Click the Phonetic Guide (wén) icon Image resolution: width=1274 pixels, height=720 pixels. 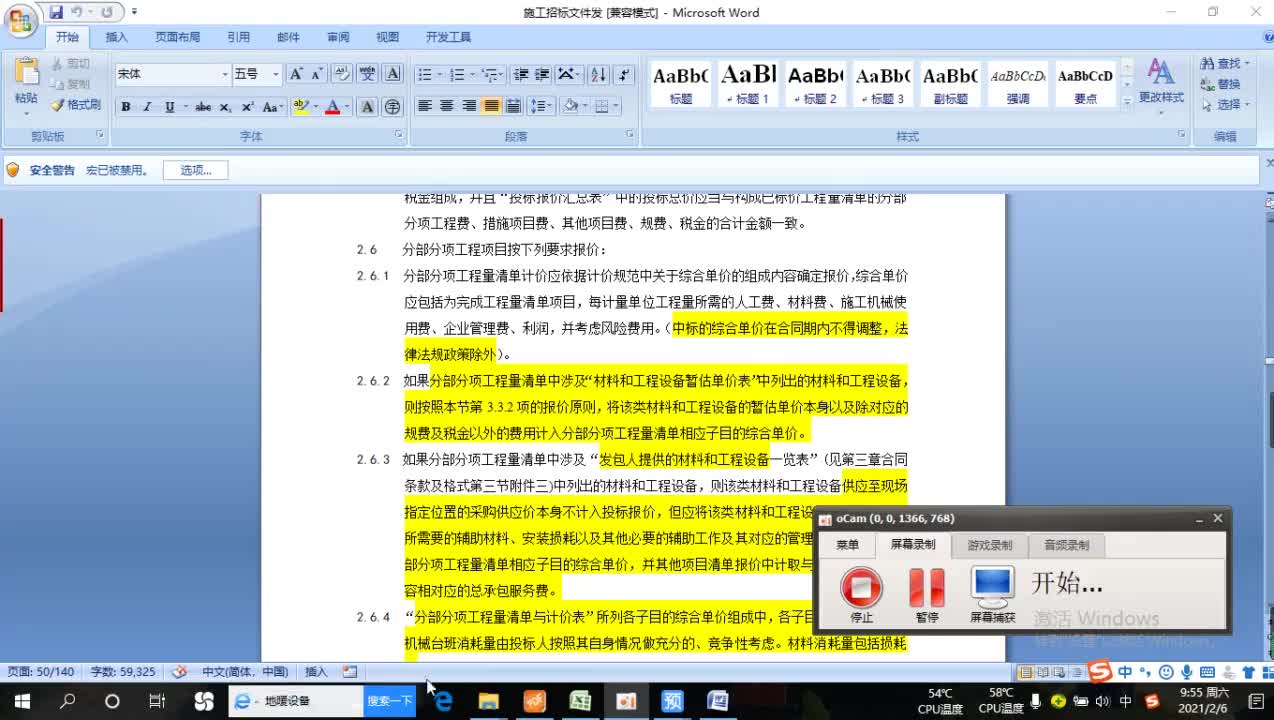[x=368, y=74]
